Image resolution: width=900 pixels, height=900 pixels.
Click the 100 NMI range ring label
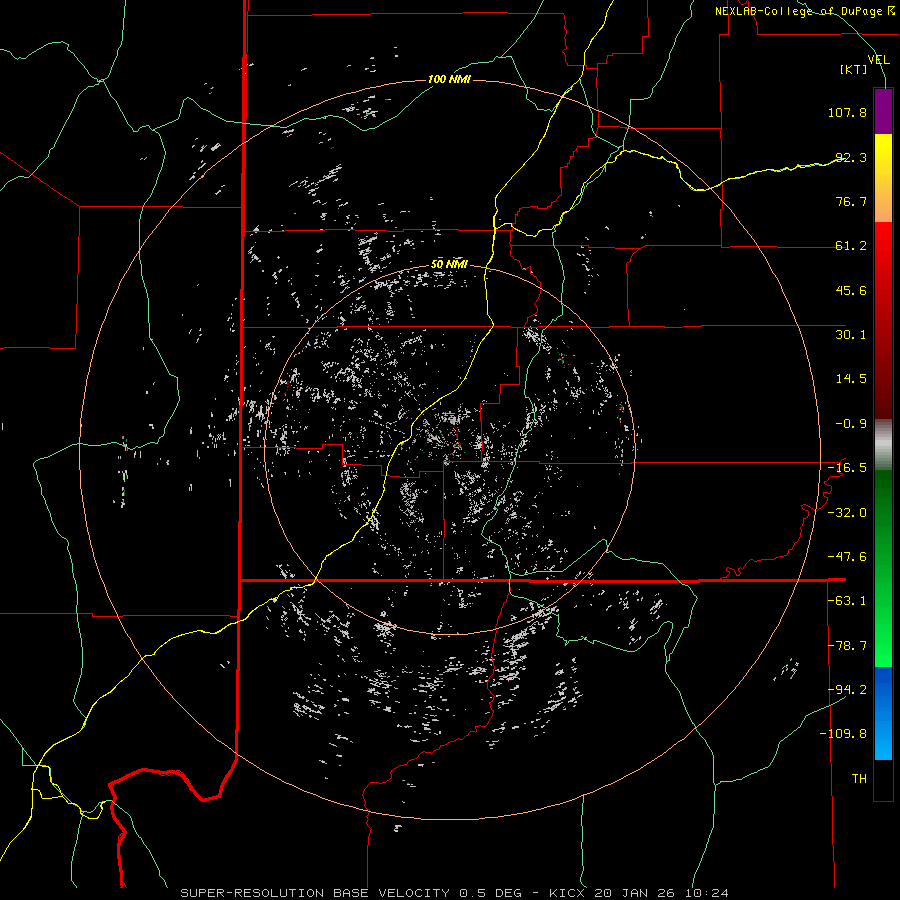(448, 79)
